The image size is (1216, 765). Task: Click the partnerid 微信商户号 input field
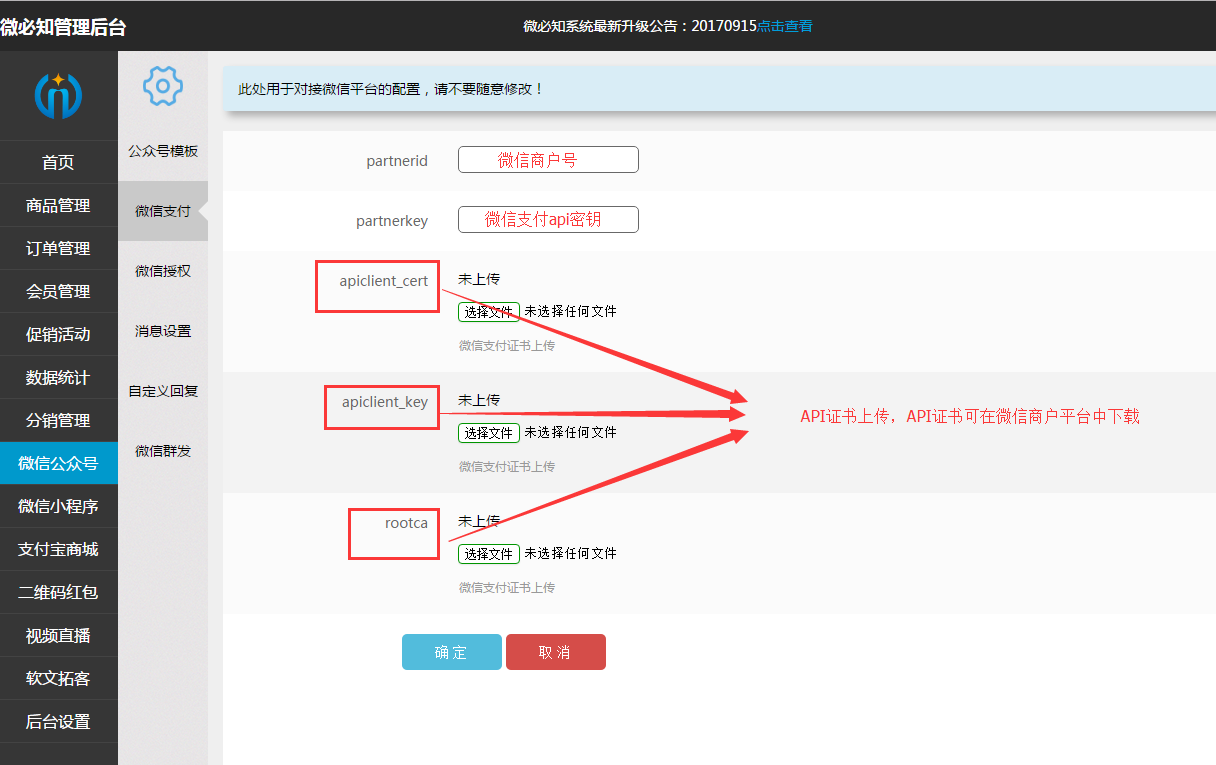(x=548, y=159)
